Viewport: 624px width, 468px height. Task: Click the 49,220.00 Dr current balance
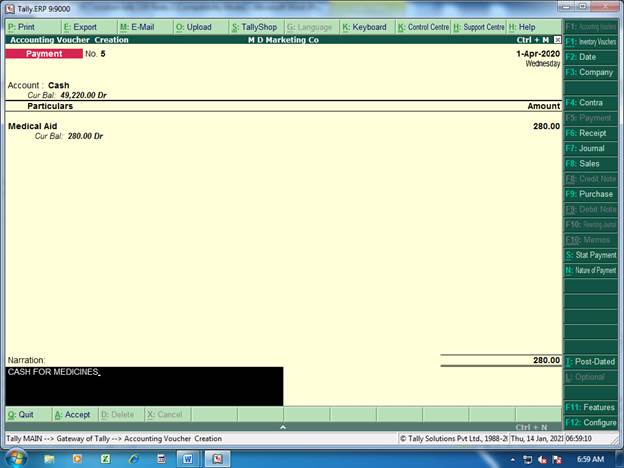point(84,95)
